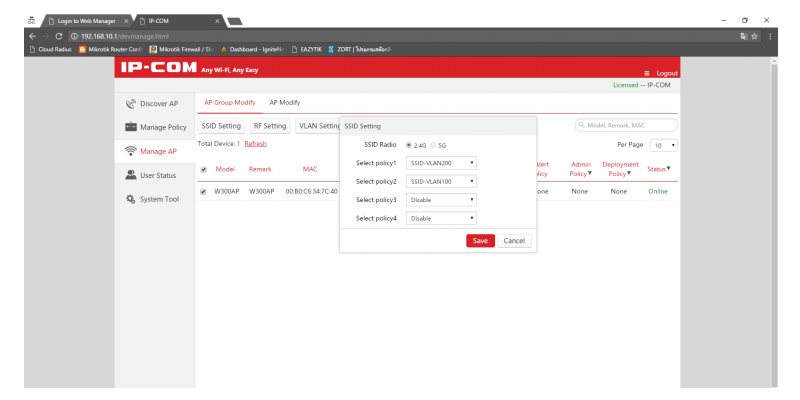Uncheck the W300AP device row checkbox
800x400 pixels.
coord(203,192)
